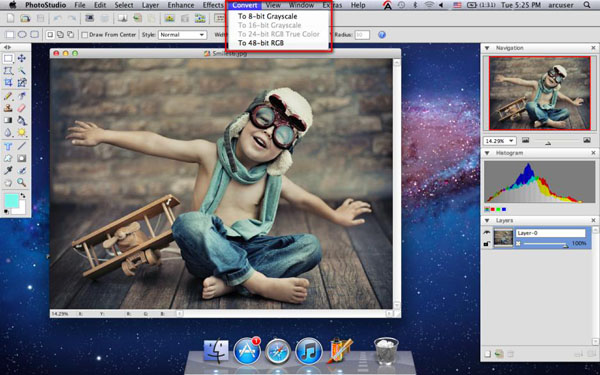Select the Text tool

8,146
